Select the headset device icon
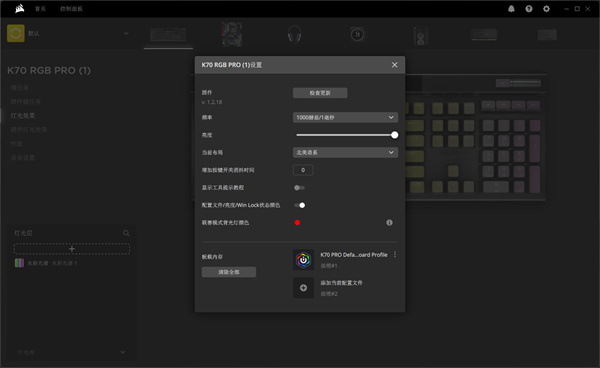 (294, 34)
